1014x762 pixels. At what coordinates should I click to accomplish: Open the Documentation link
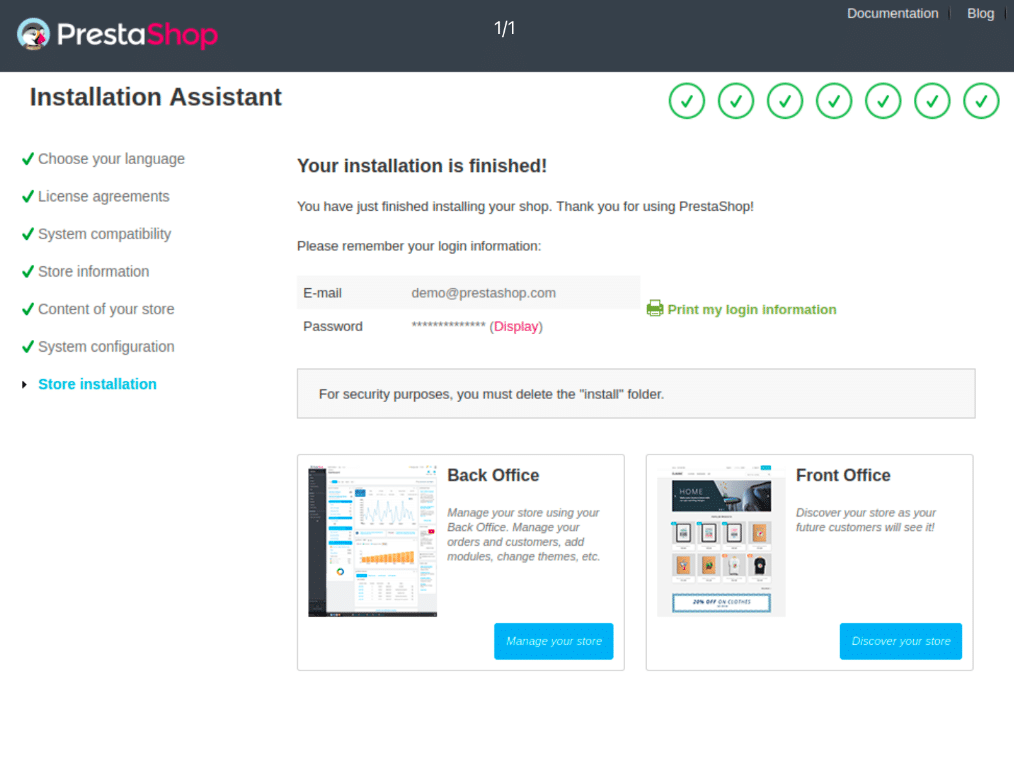(x=892, y=14)
